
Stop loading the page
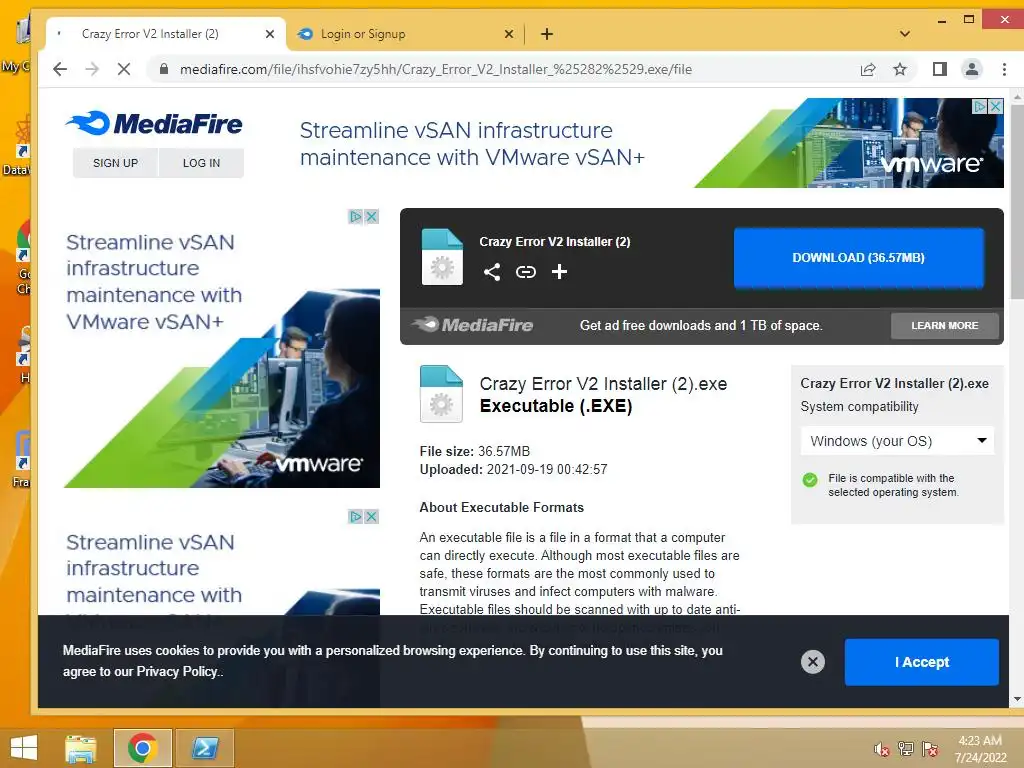point(123,69)
